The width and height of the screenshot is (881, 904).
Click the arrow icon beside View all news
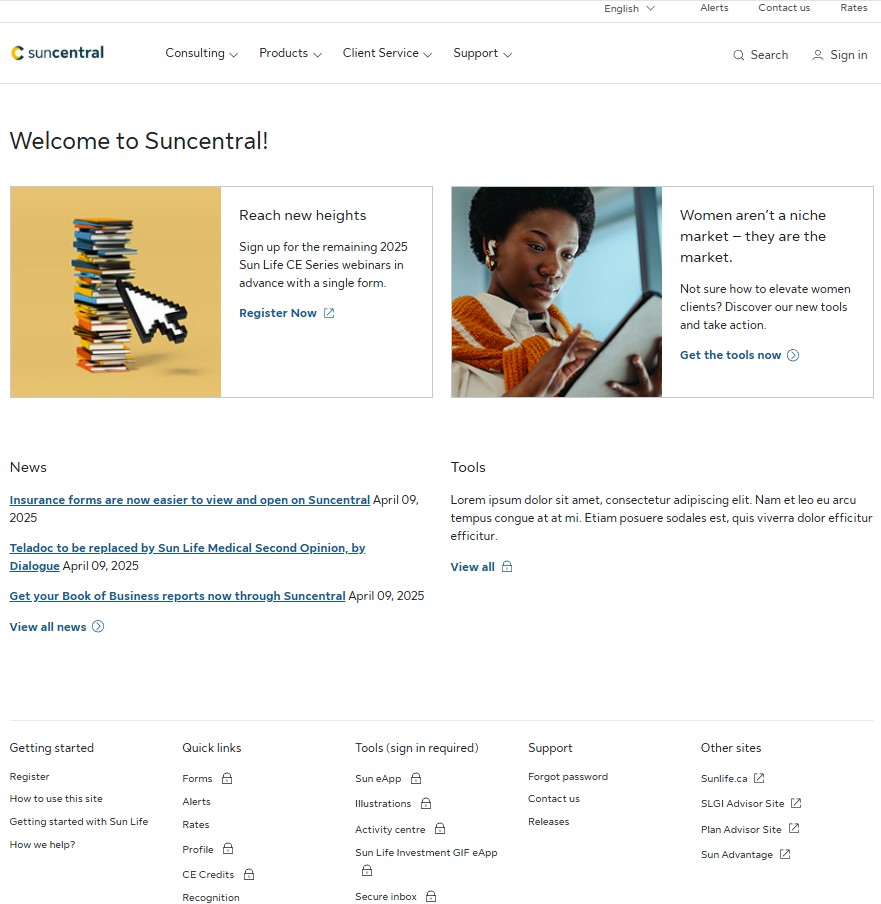97,626
